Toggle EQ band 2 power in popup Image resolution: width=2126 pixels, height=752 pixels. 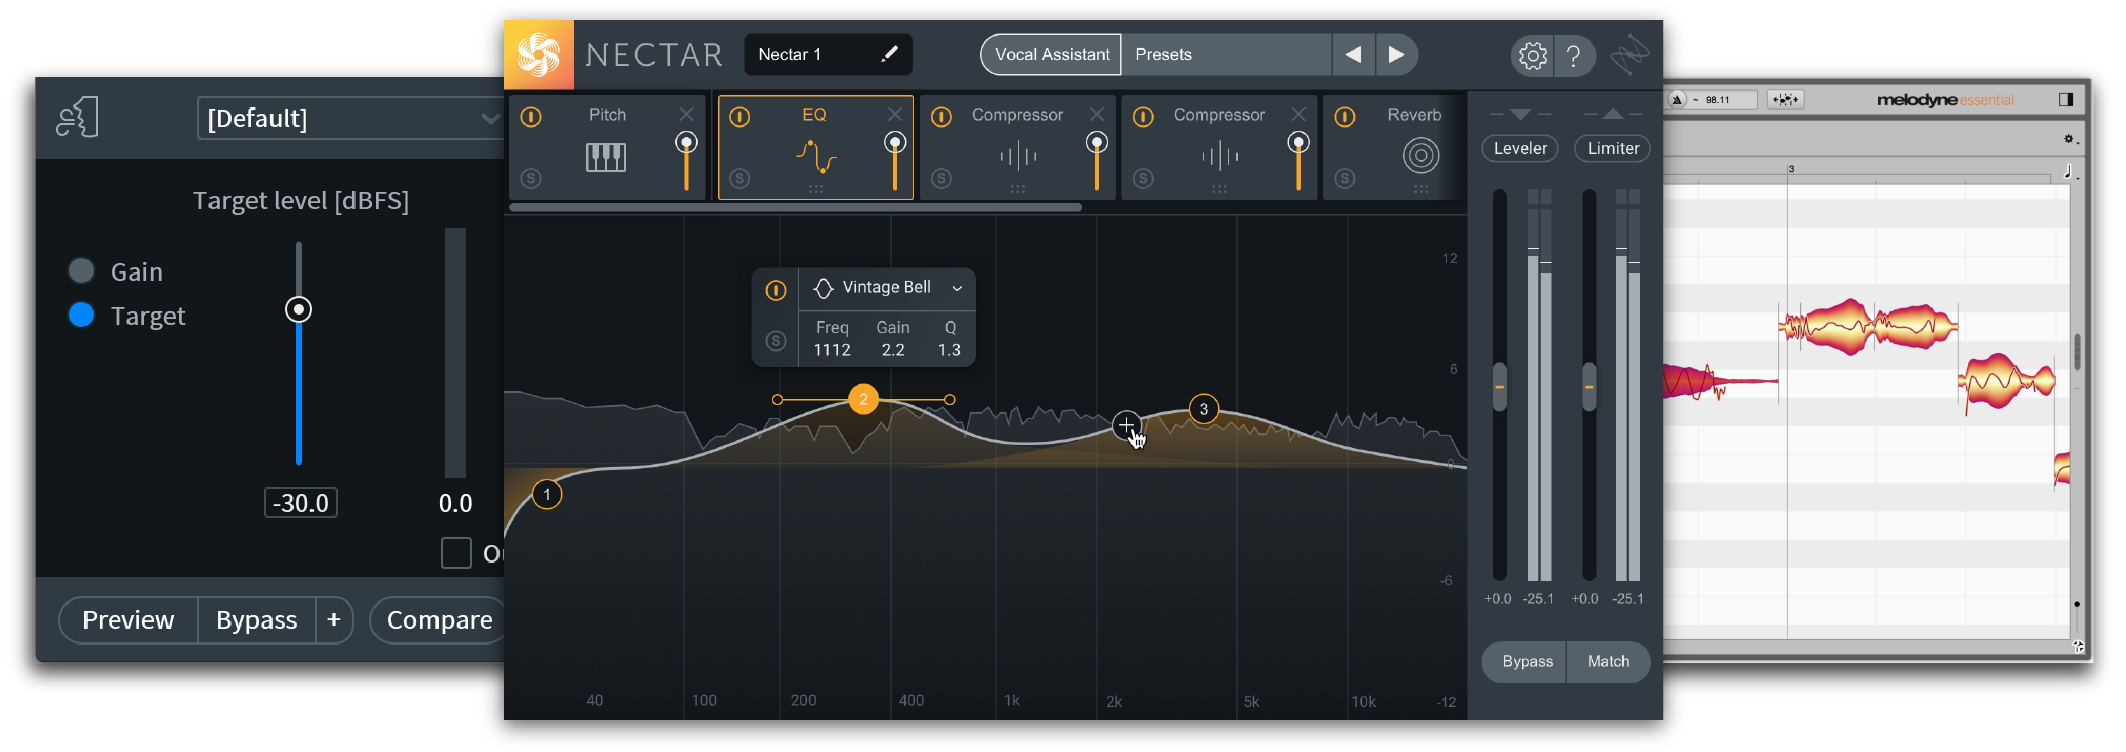[x=776, y=291]
